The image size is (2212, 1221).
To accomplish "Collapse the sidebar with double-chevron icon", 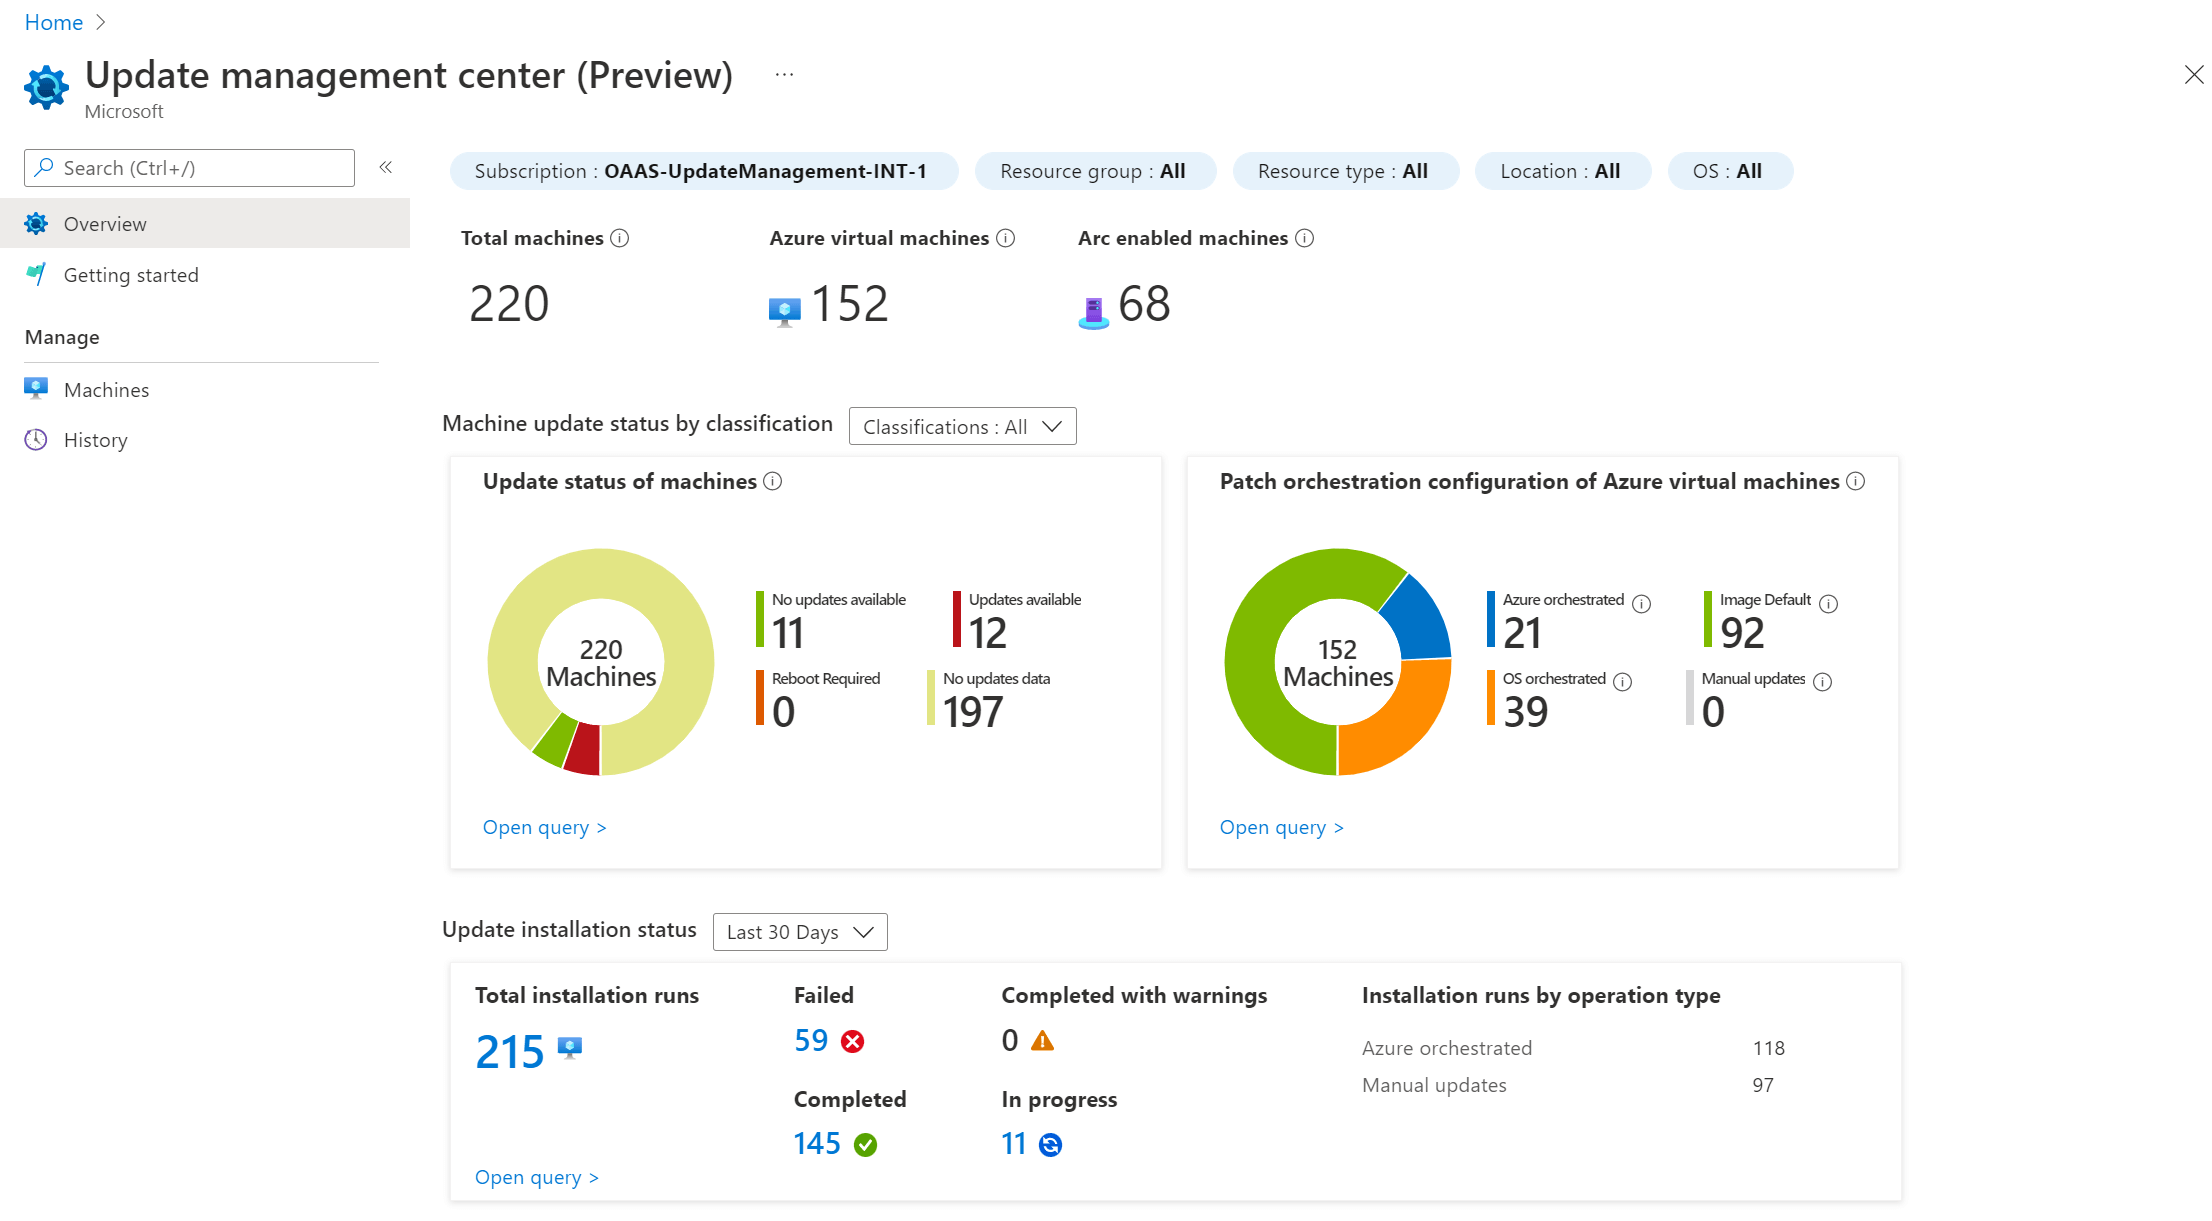I will tap(386, 167).
